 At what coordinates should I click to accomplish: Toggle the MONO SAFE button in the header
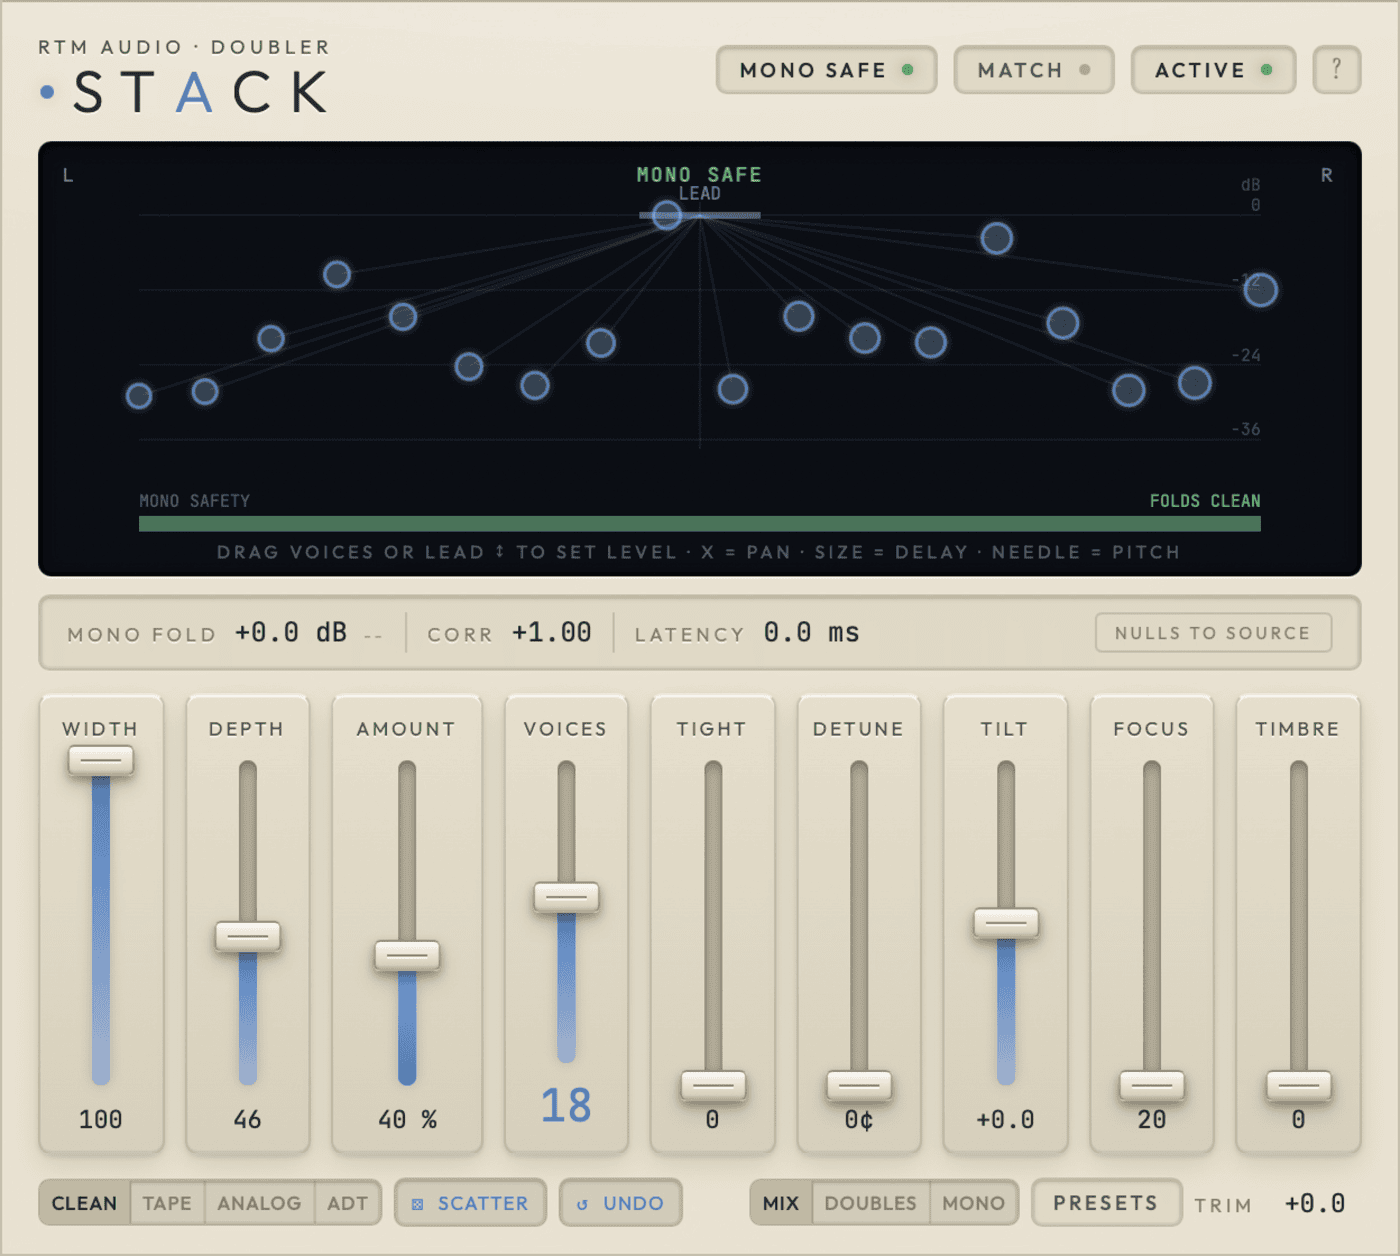point(826,70)
